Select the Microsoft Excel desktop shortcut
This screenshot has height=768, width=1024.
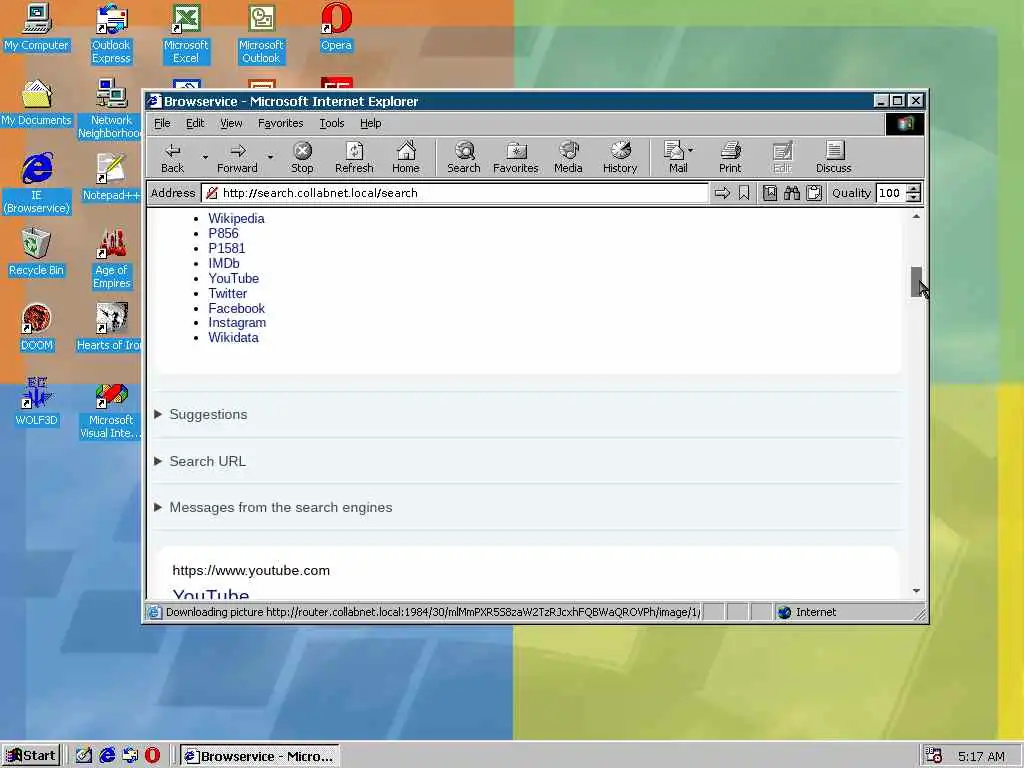click(x=186, y=34)
